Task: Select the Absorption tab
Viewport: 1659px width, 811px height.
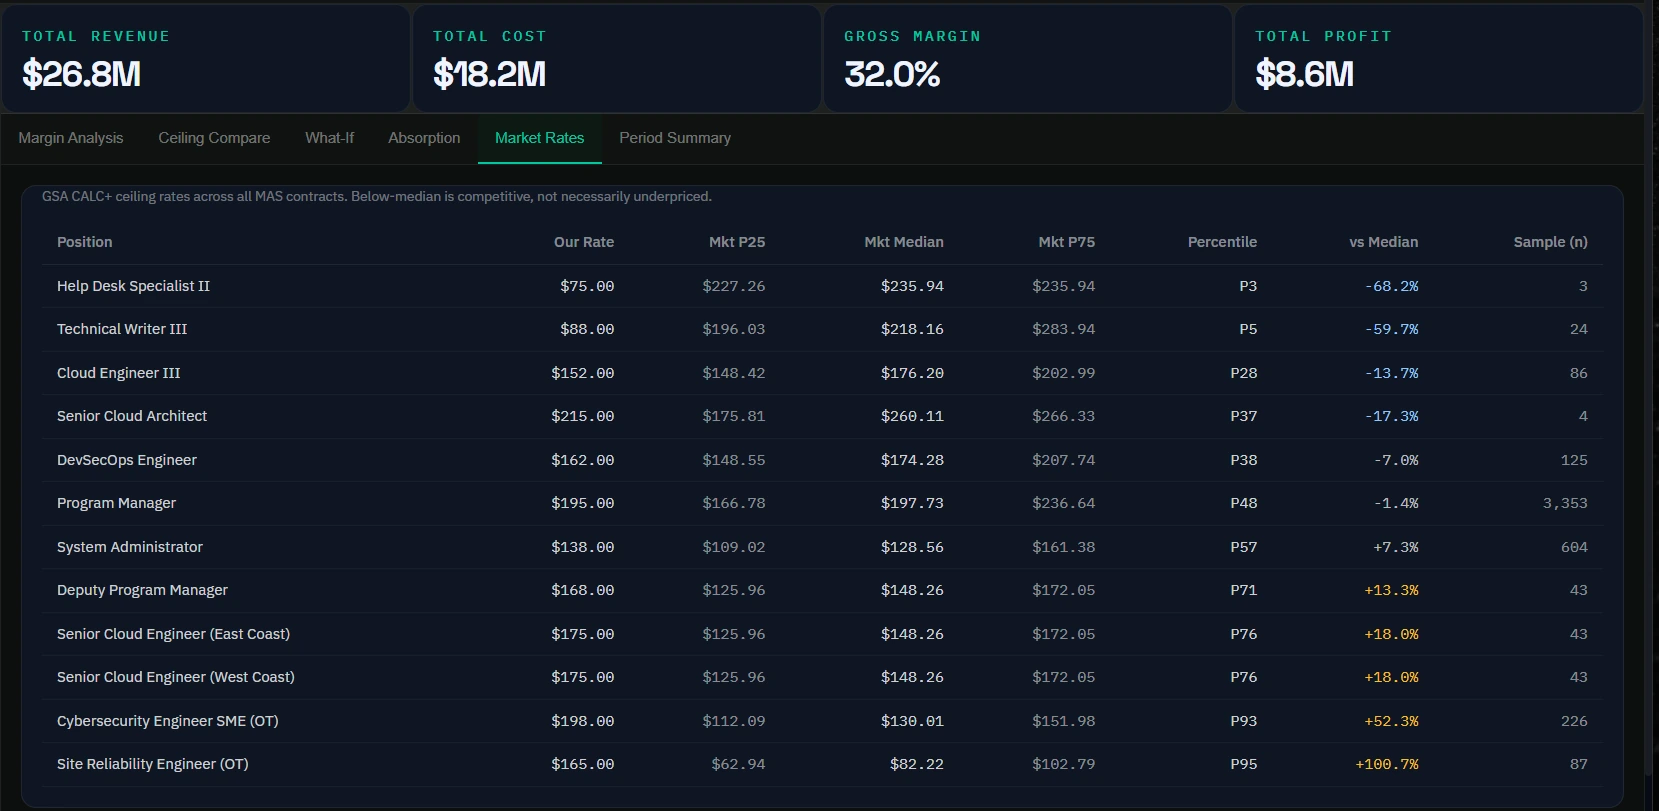Action: [x=424, y=138]
